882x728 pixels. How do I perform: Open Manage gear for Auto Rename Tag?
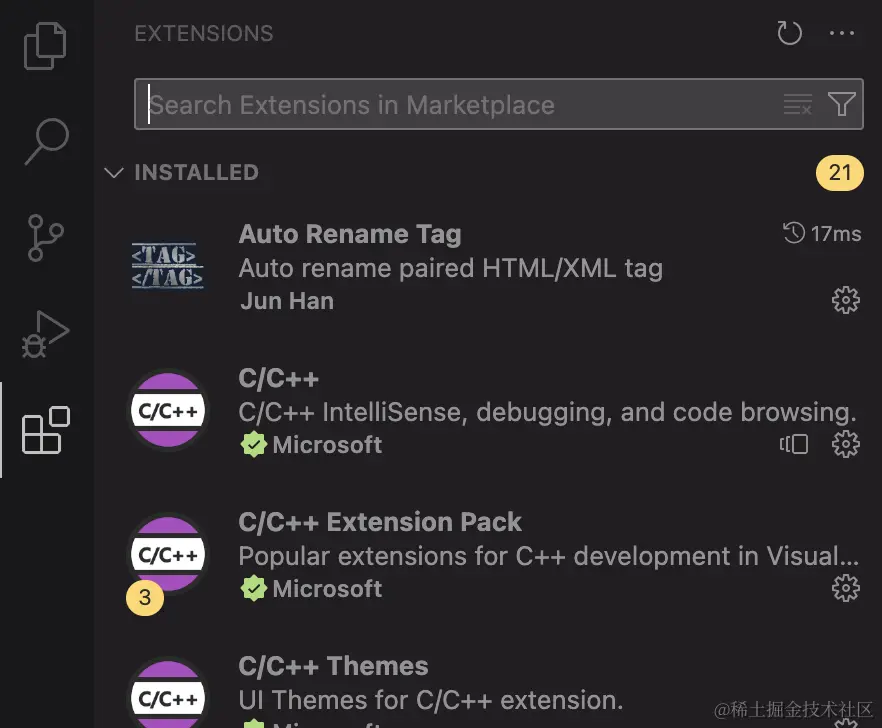846,300
